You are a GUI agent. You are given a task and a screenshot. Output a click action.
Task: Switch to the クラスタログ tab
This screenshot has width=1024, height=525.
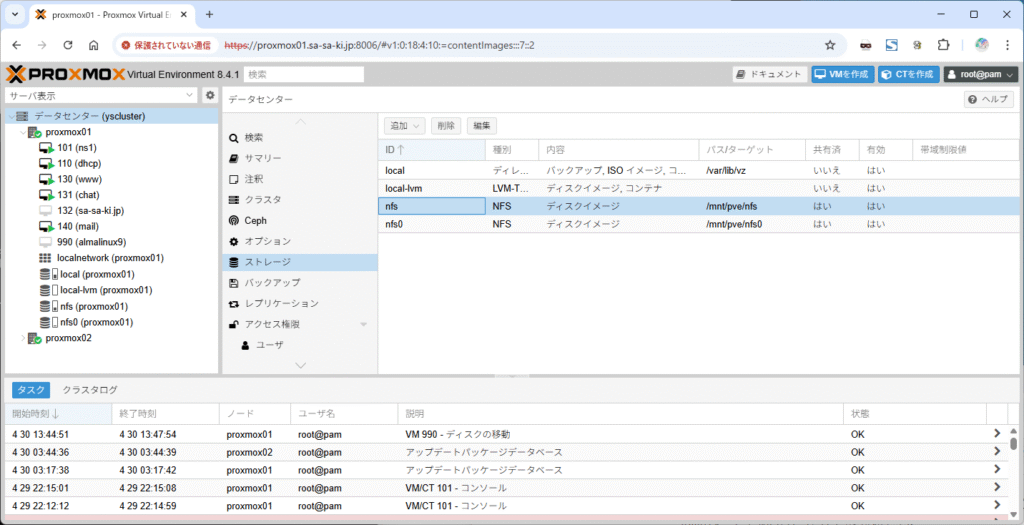[90, 390]
